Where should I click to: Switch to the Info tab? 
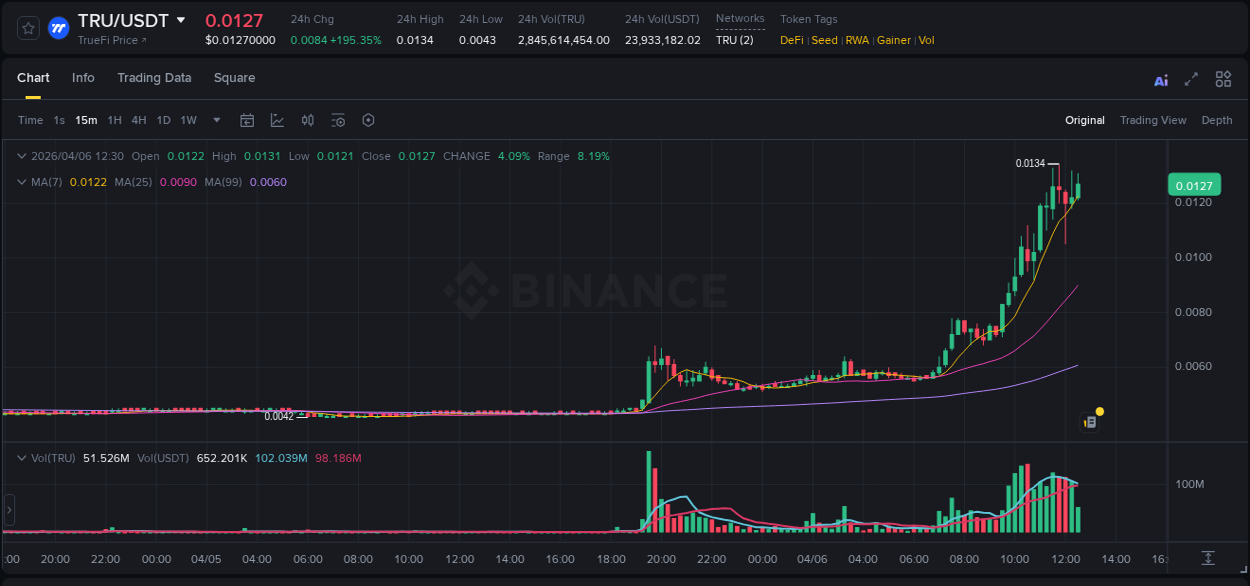(x=83, y=78)
